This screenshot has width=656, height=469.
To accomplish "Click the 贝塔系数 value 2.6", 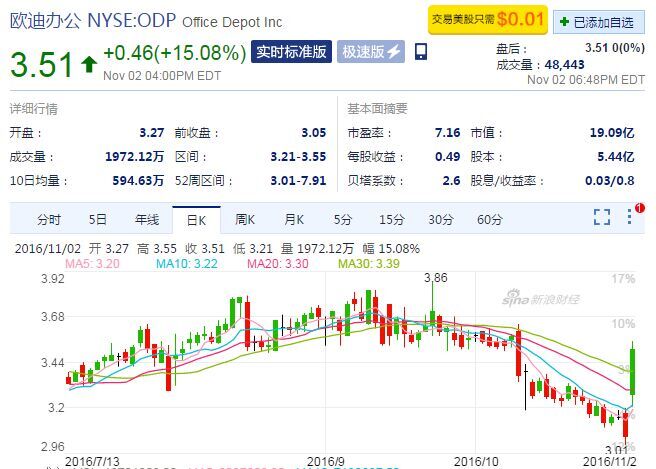I will 451,180.
